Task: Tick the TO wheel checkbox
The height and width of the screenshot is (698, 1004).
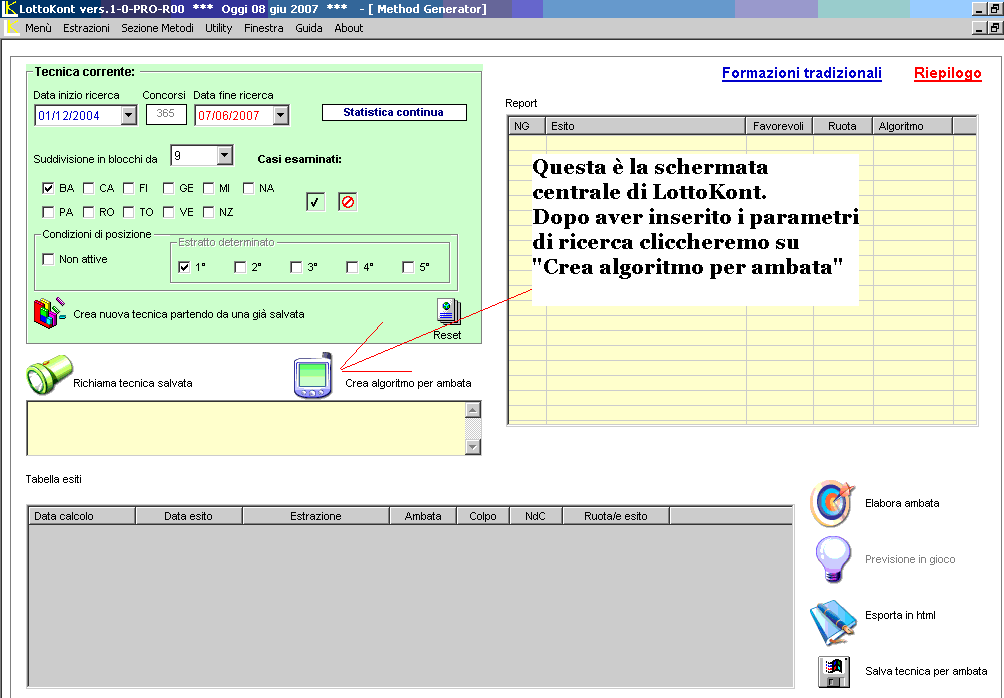Action: pos(128,212)
